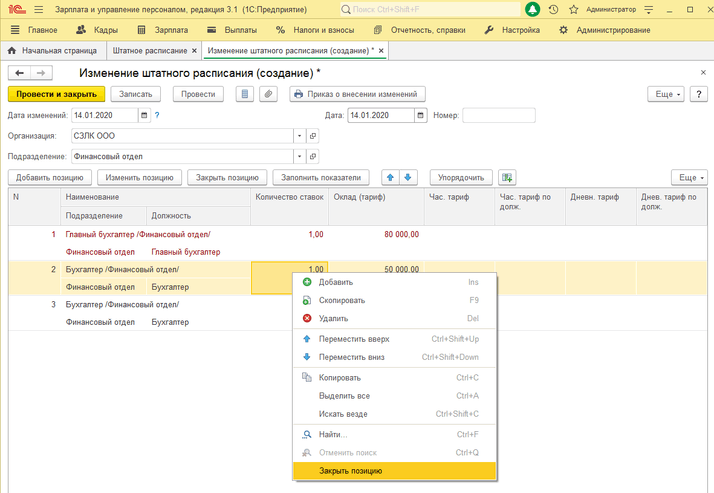The width and height of the screenshot is (714, 493).
Task: Choose Закрыть позицию in context menu
Action: (350, 471)
